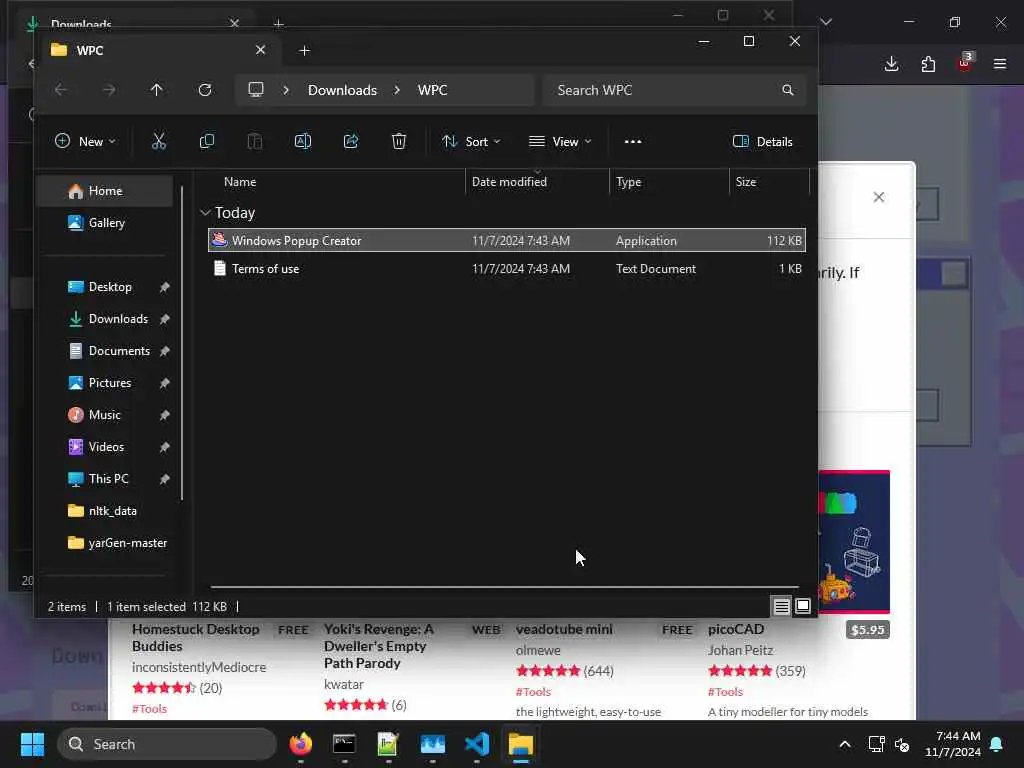The height and width of the screenshot is (768, 1024).
Task: Open the terminal from the taskbar
Action: pyautogui.click(x=344, y=744)
